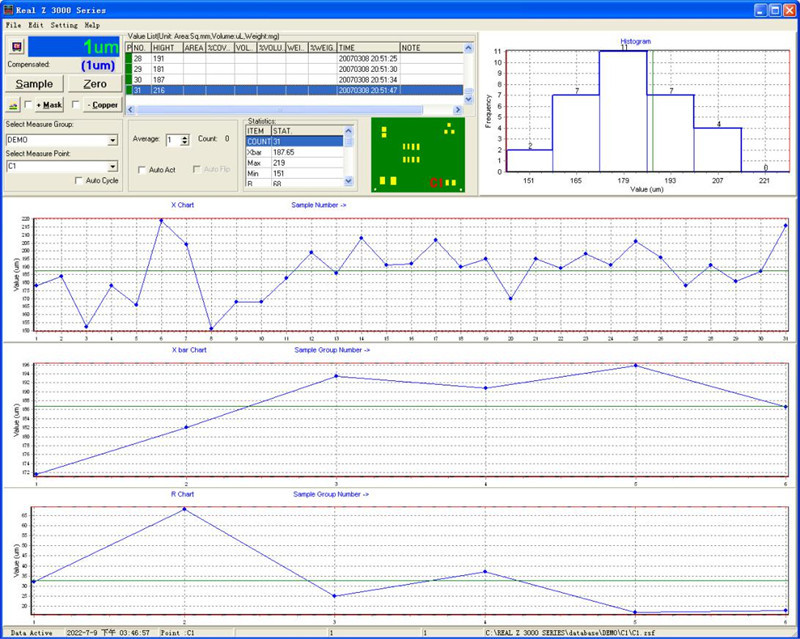Increase the Average spinner value
The height and width of the screenshot is (639, 800).
(x=184, y=137)
